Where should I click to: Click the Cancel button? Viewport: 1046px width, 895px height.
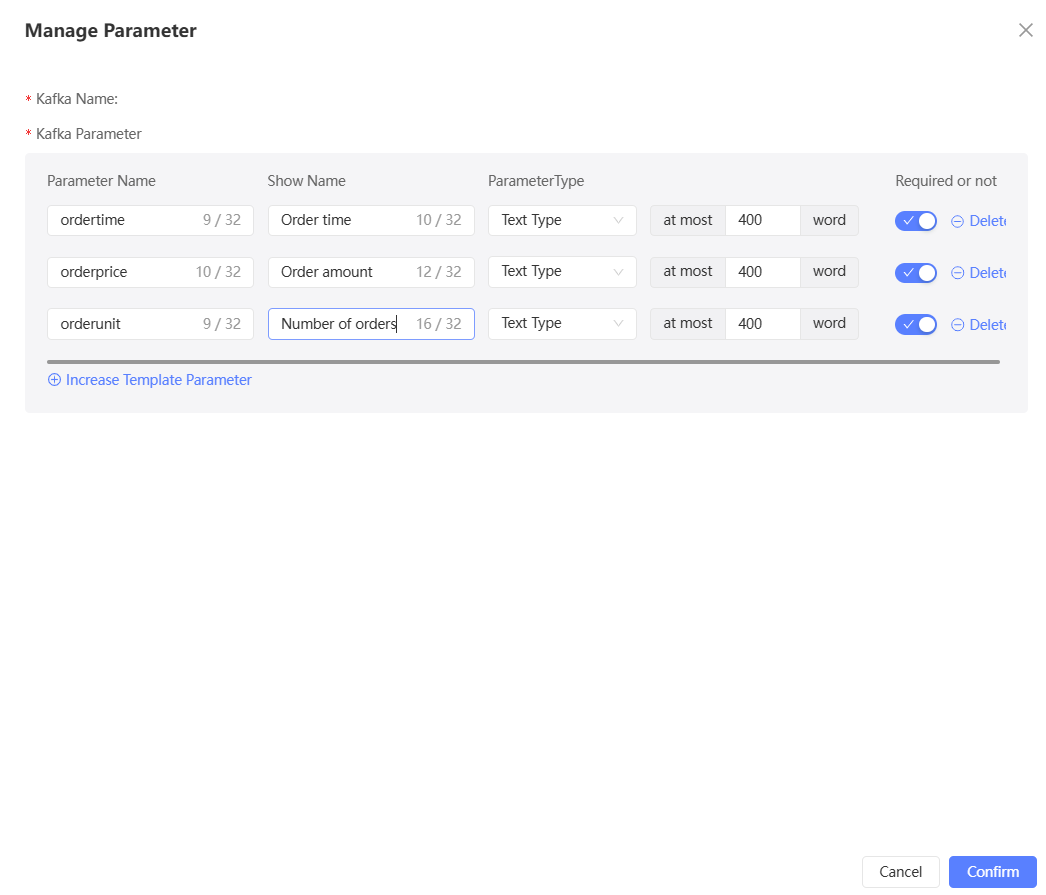pos(900,872)
